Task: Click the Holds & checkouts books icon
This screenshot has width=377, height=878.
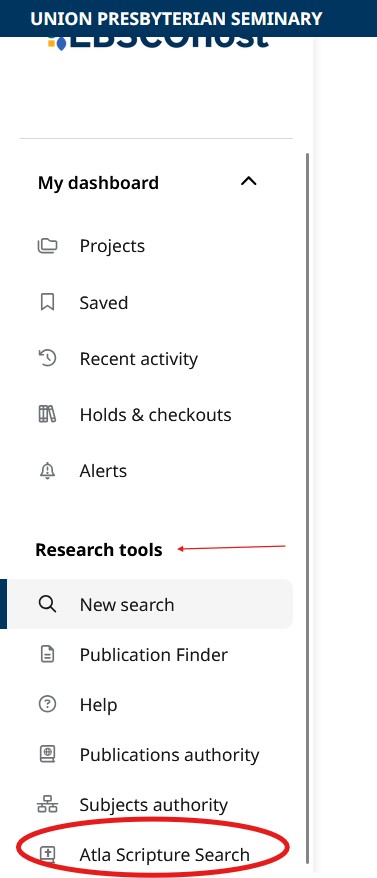Action: (47, 414)
